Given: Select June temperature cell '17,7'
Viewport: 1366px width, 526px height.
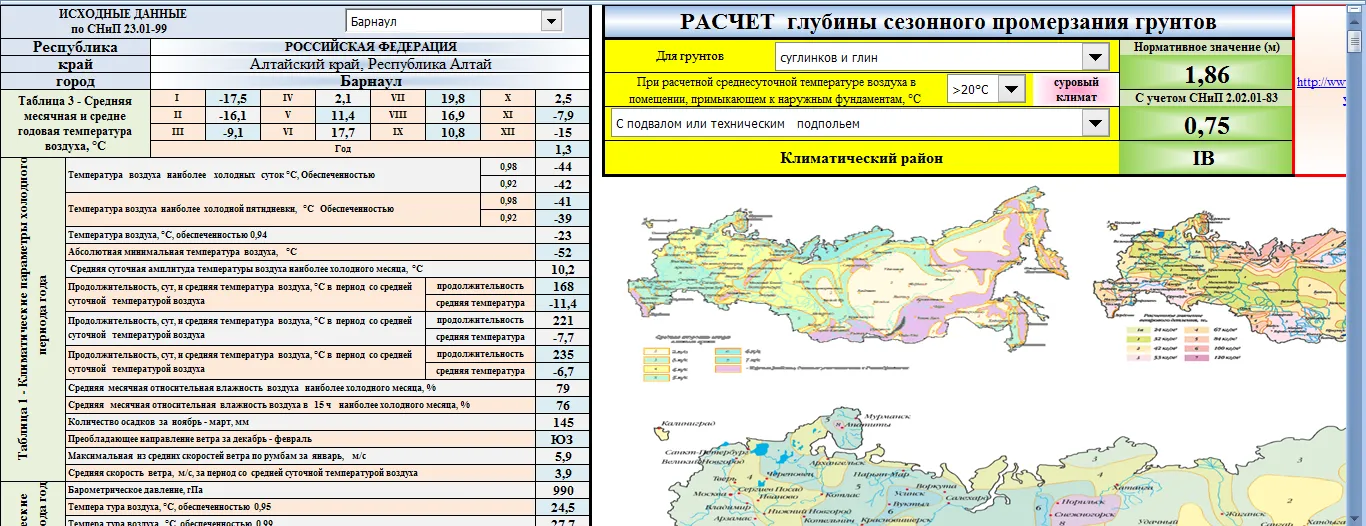Looking at the screenshot, I should 343,131.
